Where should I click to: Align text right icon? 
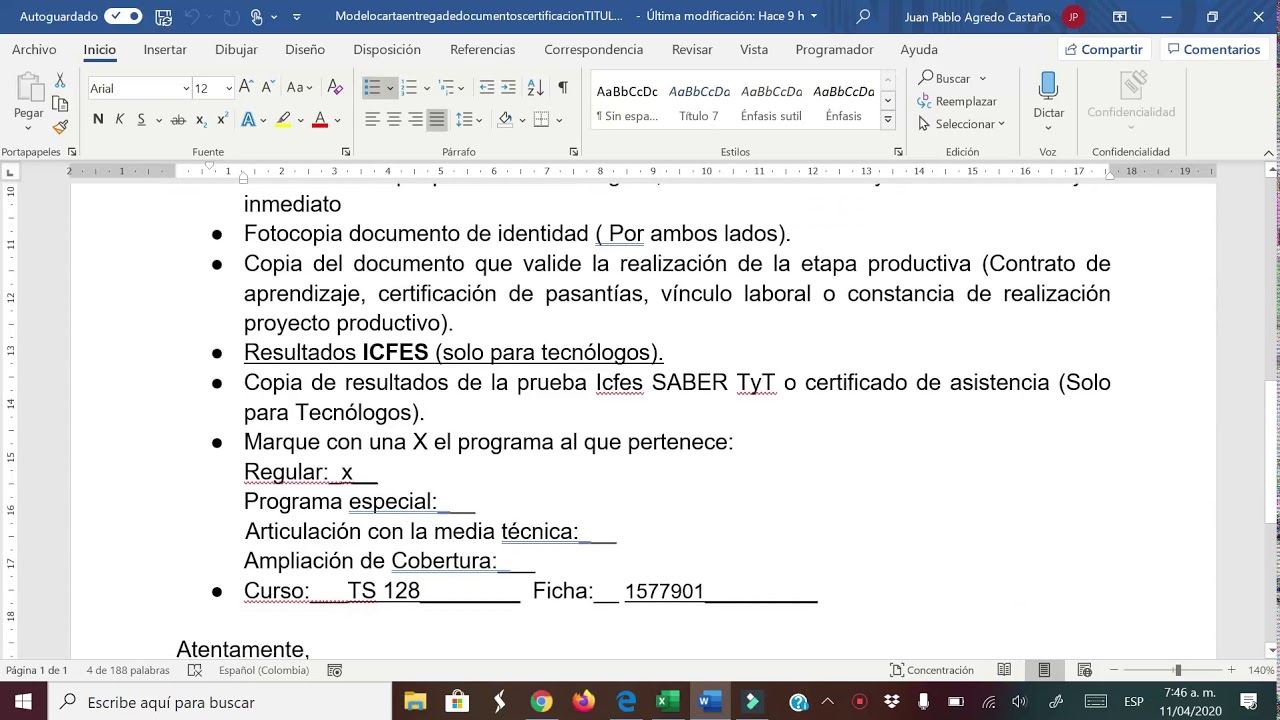tap(415, 119)
